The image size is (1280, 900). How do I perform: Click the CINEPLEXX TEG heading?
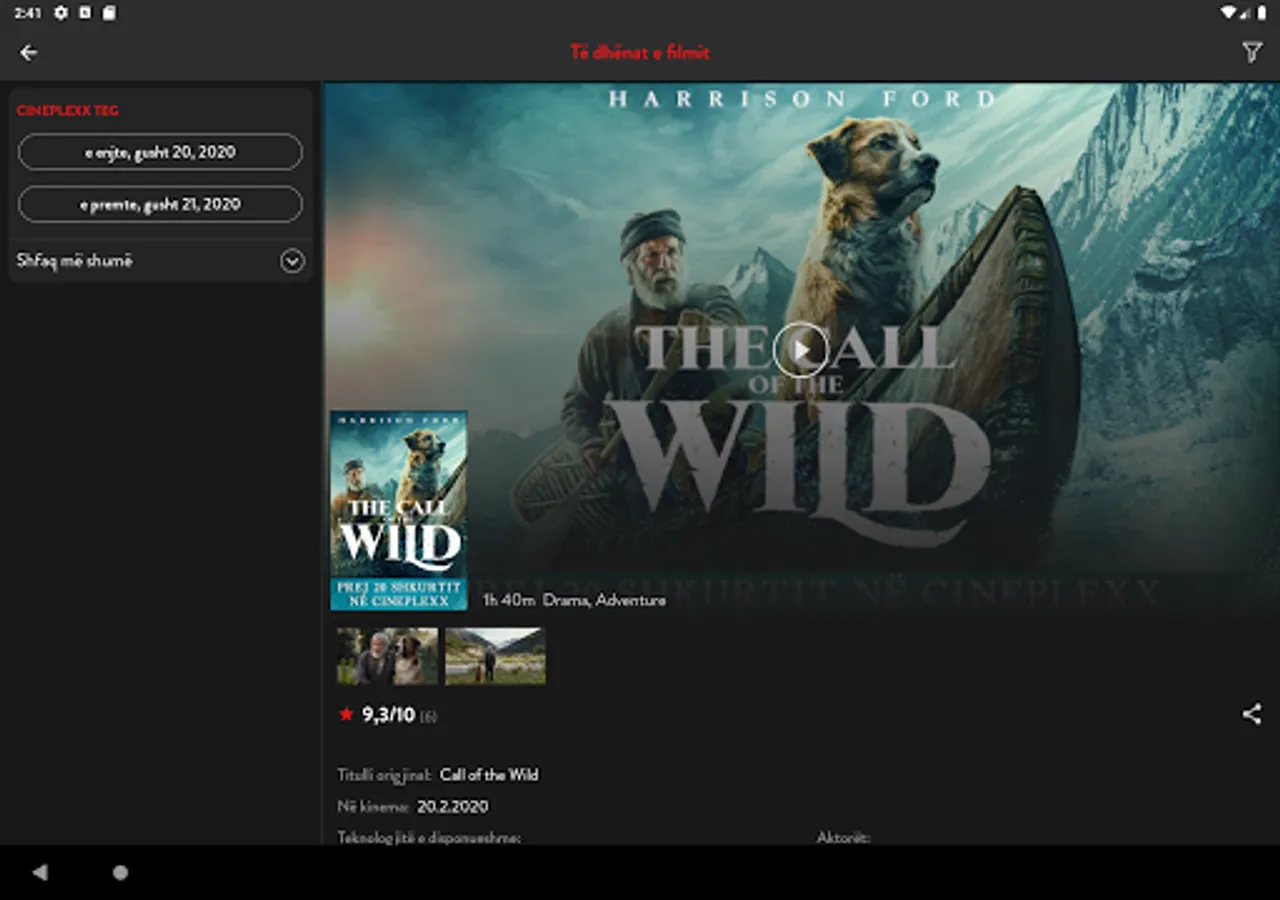coord(68,111)
